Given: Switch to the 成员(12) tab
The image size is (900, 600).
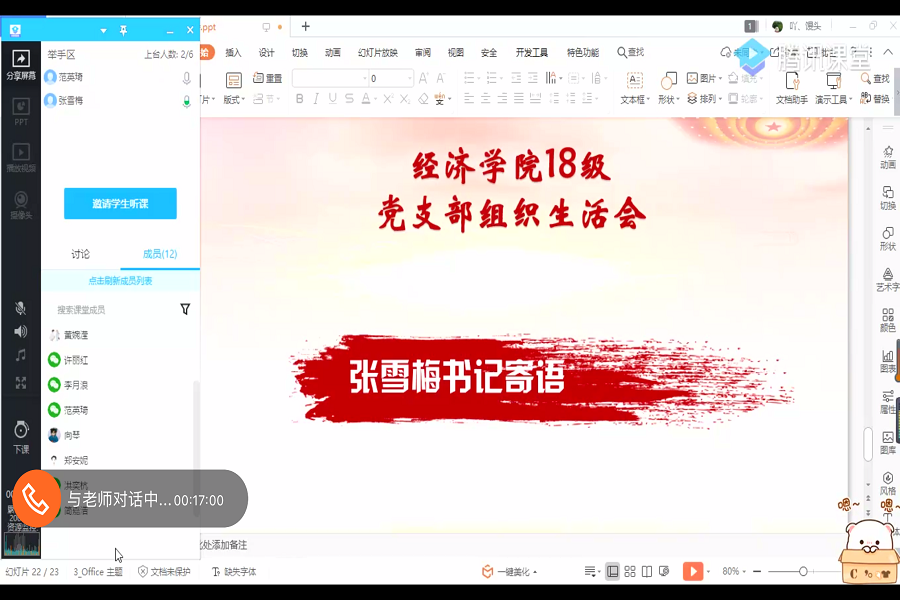Looking at the screenshot, I should tap(160, 254).
